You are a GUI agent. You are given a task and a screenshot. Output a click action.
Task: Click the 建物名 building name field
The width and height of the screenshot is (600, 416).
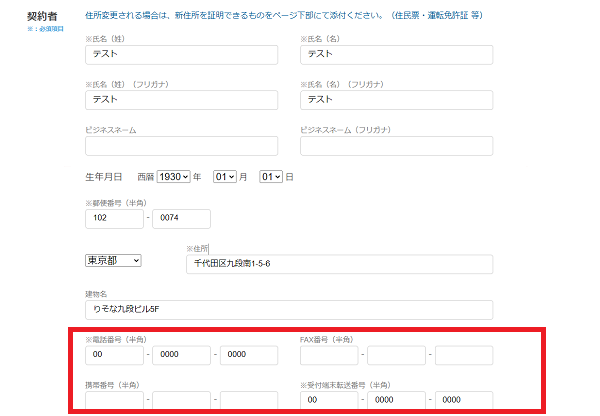pyautogui.click(x=289, y=310)
